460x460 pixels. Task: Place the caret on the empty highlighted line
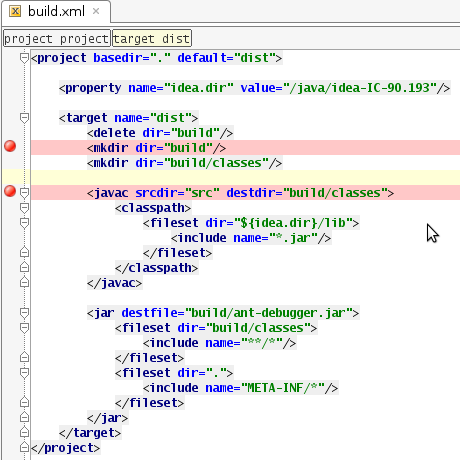tap(245, 178)
